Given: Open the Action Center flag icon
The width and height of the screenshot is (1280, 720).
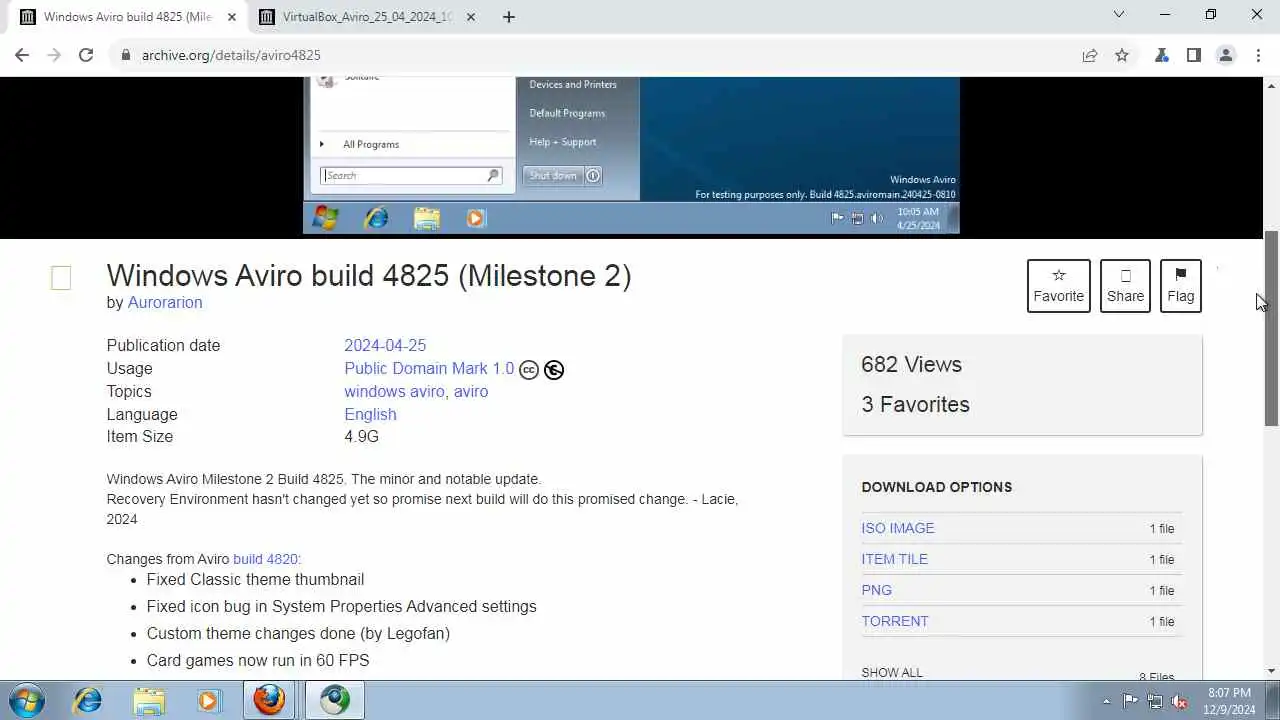Looking at the screenshot, I should click(x=1131, y=701).
